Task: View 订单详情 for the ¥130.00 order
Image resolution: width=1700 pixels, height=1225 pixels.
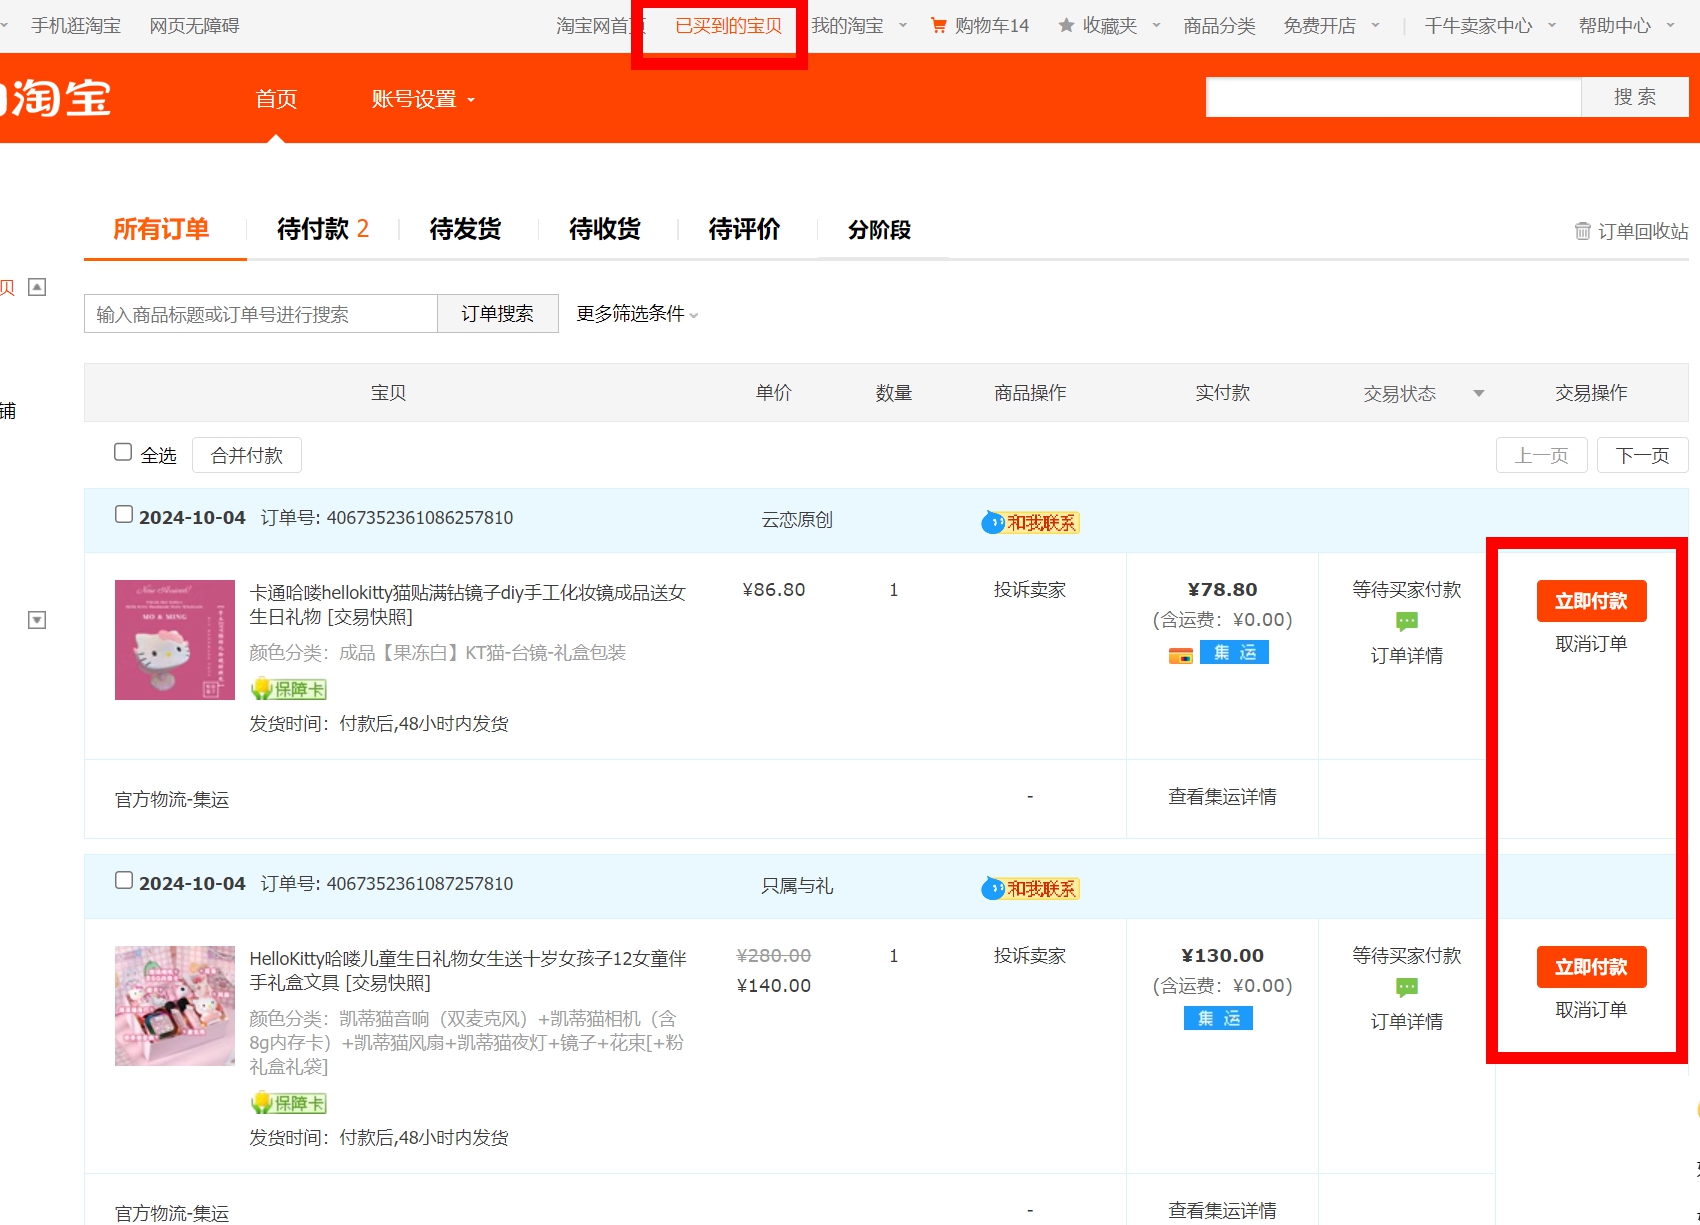Action: point(1407,1022)
